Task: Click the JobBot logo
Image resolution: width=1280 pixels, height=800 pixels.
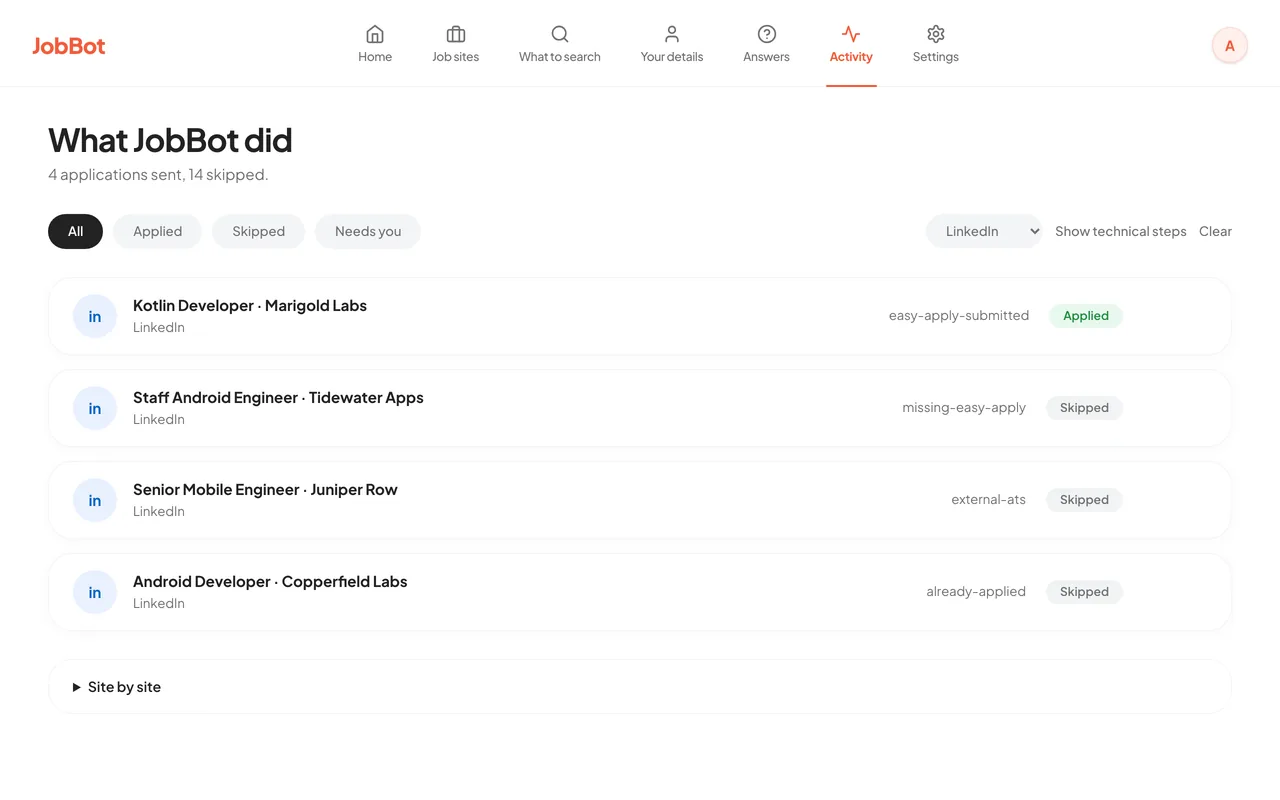Action: [x=69, y=45]
